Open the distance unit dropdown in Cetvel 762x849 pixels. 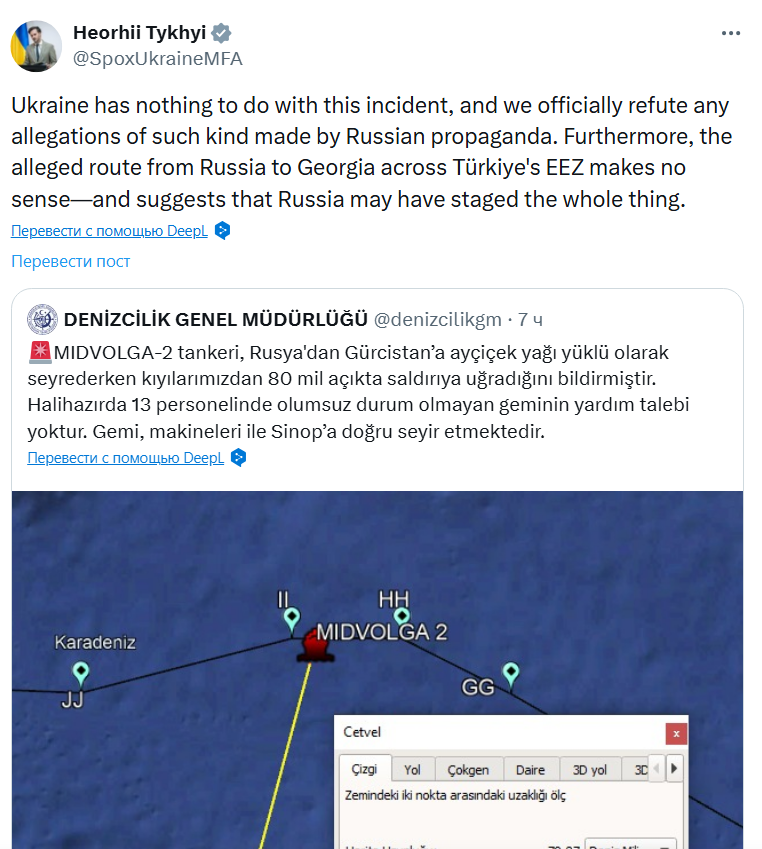[630, 843]
